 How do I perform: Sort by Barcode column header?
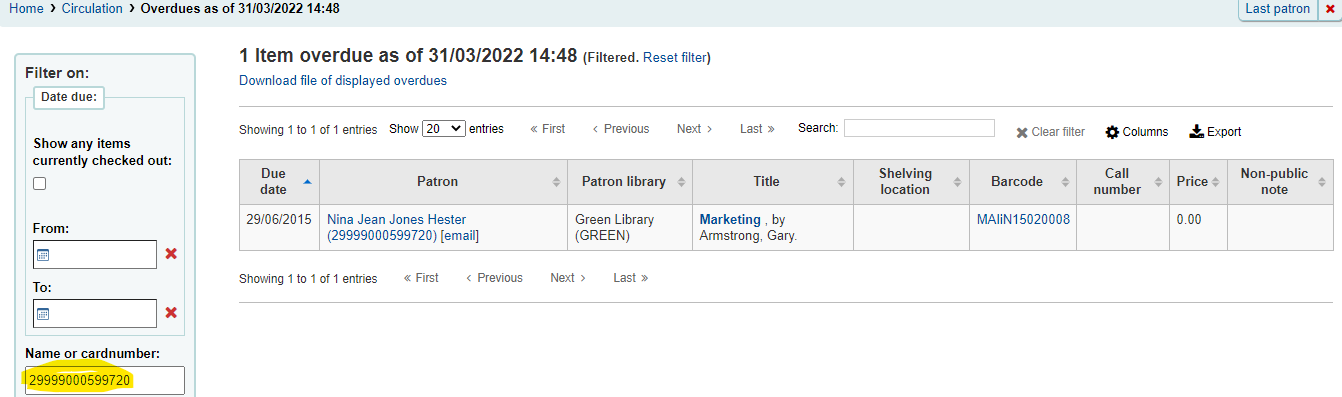click(1022, 182)
